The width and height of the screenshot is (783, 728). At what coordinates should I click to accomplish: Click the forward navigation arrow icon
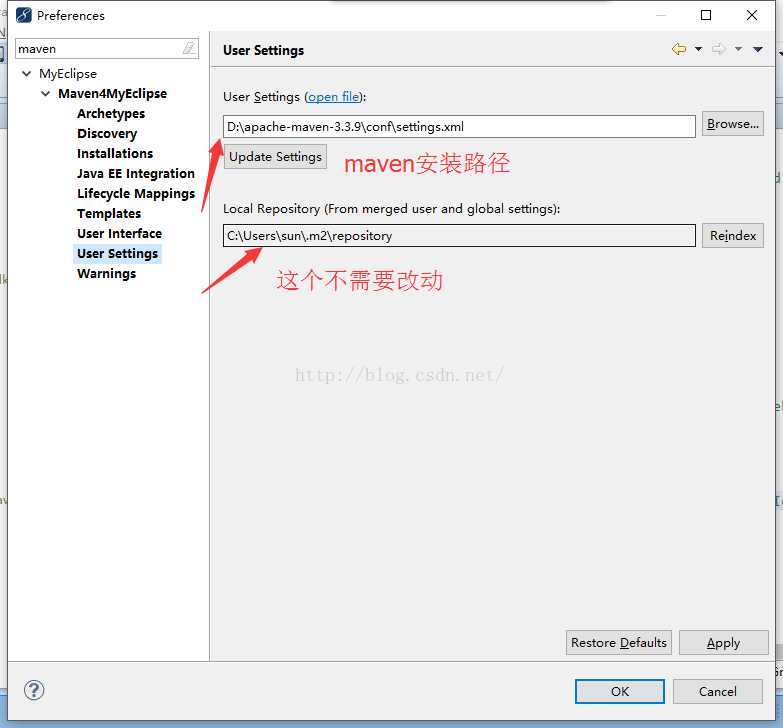[719, 49]
